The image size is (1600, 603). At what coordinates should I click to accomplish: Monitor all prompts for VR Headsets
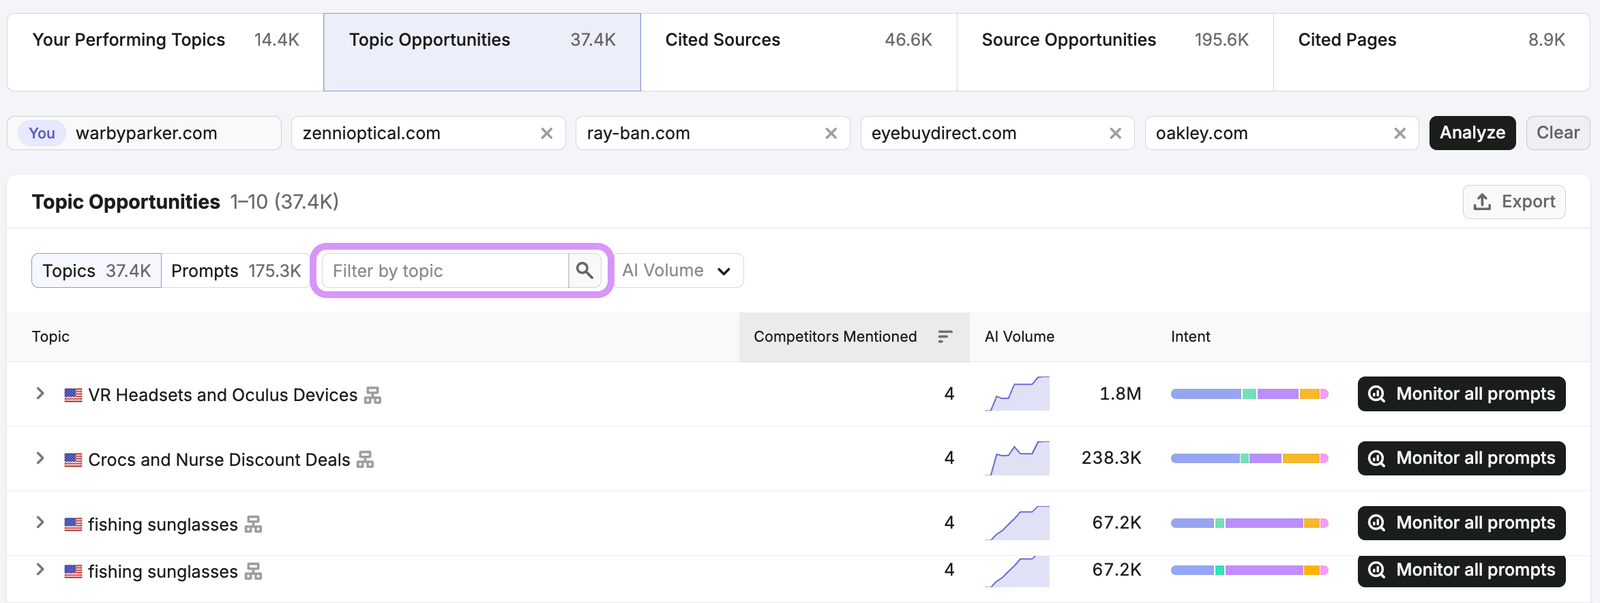pos(1461,394)
